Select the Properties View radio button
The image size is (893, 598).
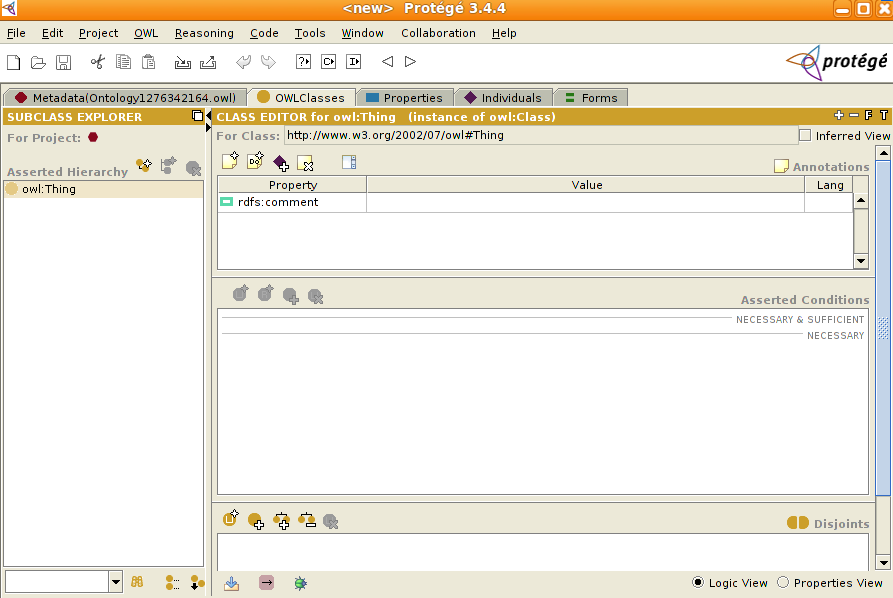783,582
